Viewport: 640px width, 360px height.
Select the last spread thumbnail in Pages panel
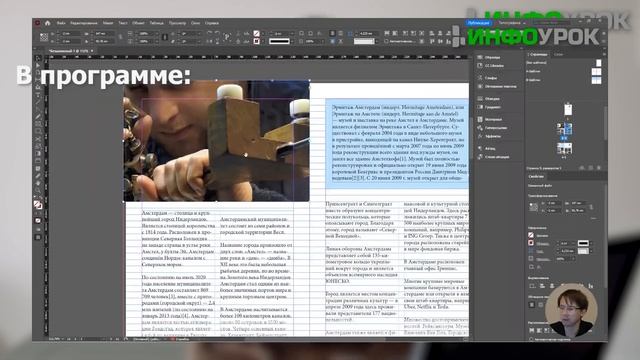point(564,148)
